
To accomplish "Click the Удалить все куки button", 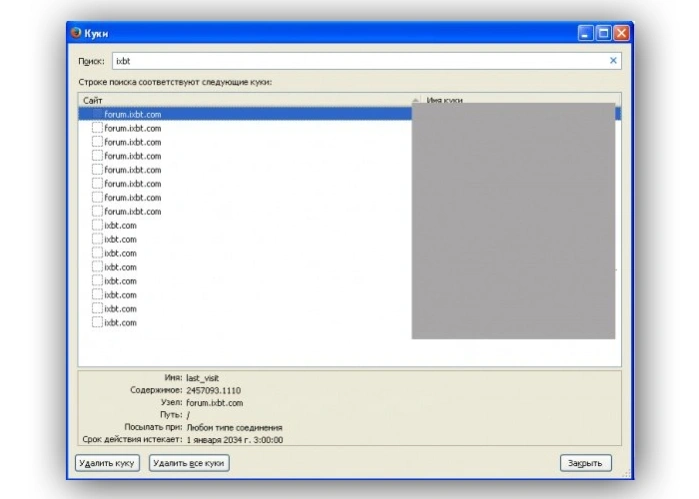I will (189, 463).
